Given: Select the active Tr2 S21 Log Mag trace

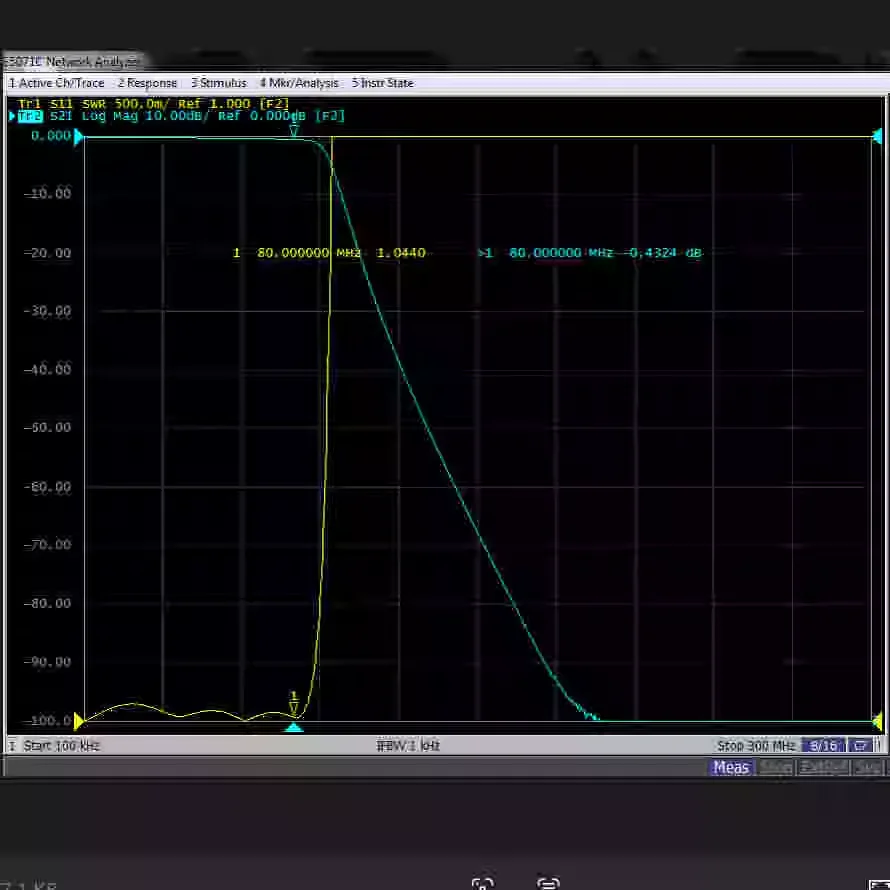Looking at the screenshot, I should (180, 116).
